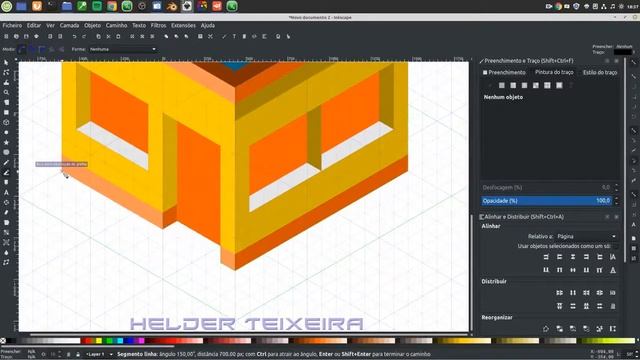Click first icon in Reorganizar row
640x360 pixels.
click(546, 329)
